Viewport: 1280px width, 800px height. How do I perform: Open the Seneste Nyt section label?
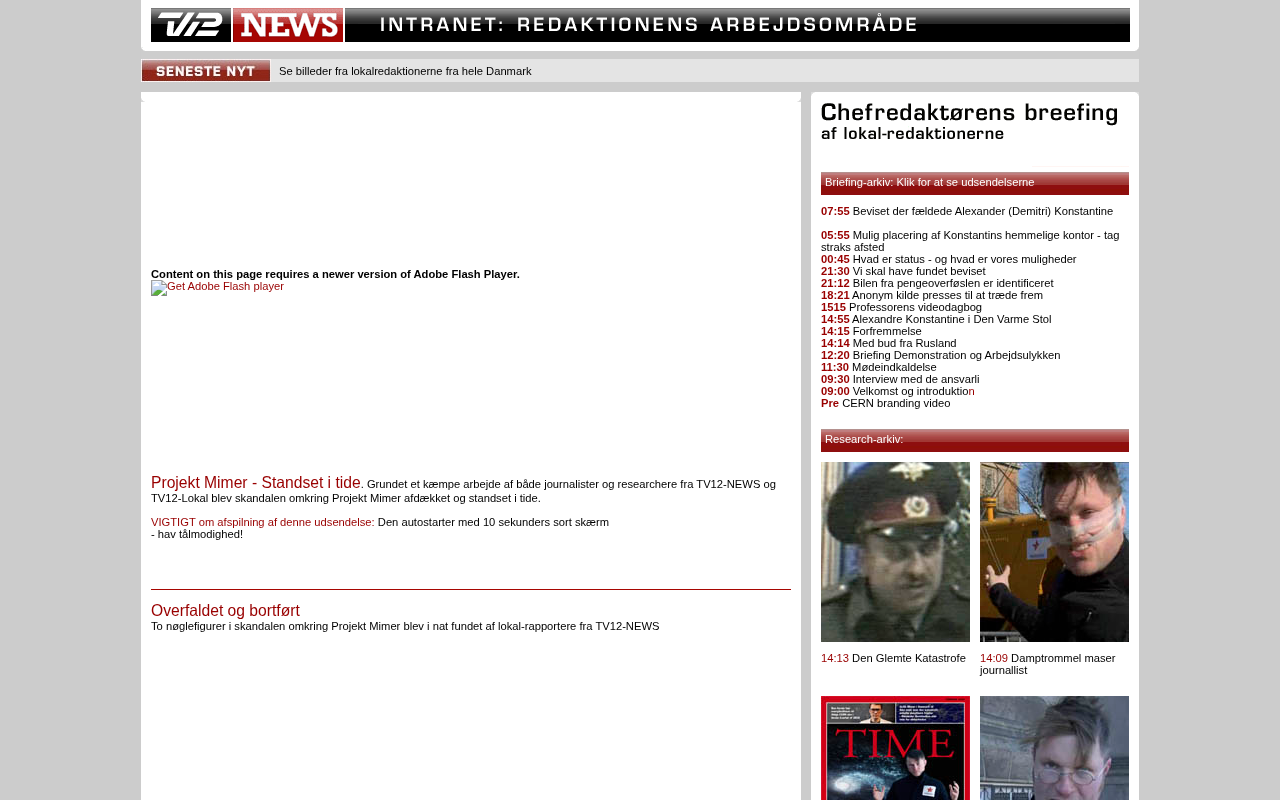(206, 71)
